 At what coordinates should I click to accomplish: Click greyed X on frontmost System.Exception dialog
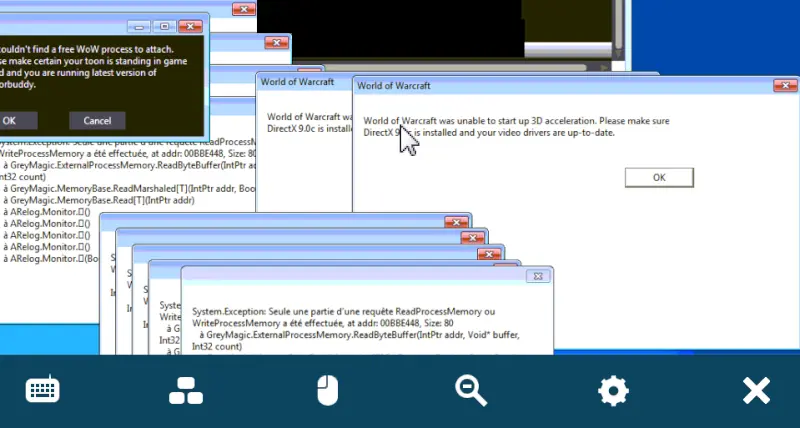(538, 276)
